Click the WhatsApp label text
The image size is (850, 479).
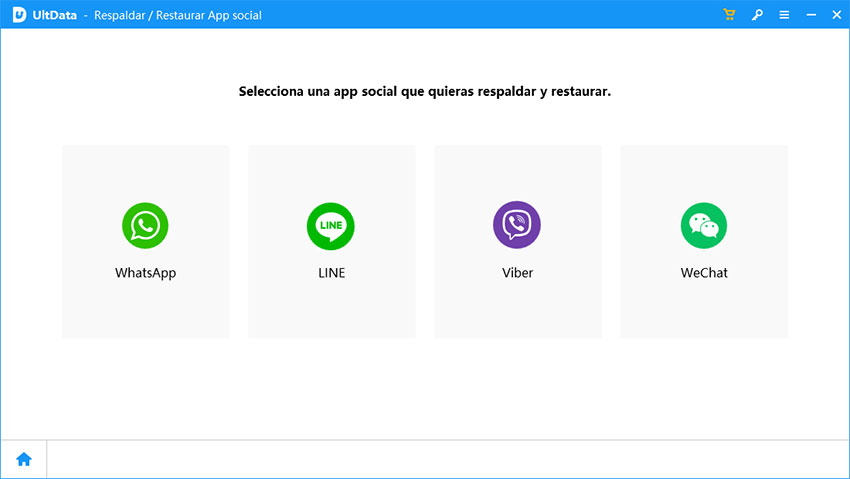pyautogui.click(x=145, y=273)
